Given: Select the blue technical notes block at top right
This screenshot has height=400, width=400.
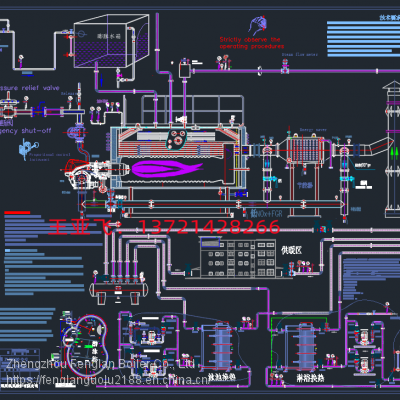Looking at the screenshot, I should (x=363, y=39).
